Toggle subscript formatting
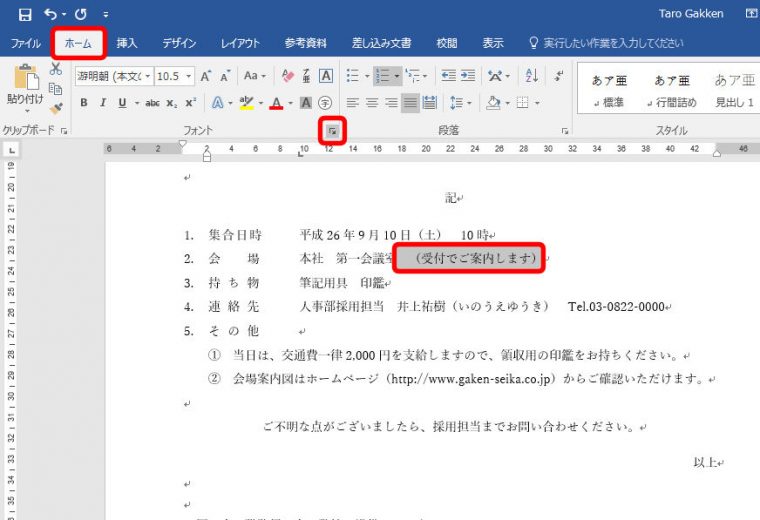The height and width of the screenshot is (520, 760). pos(172,103)
